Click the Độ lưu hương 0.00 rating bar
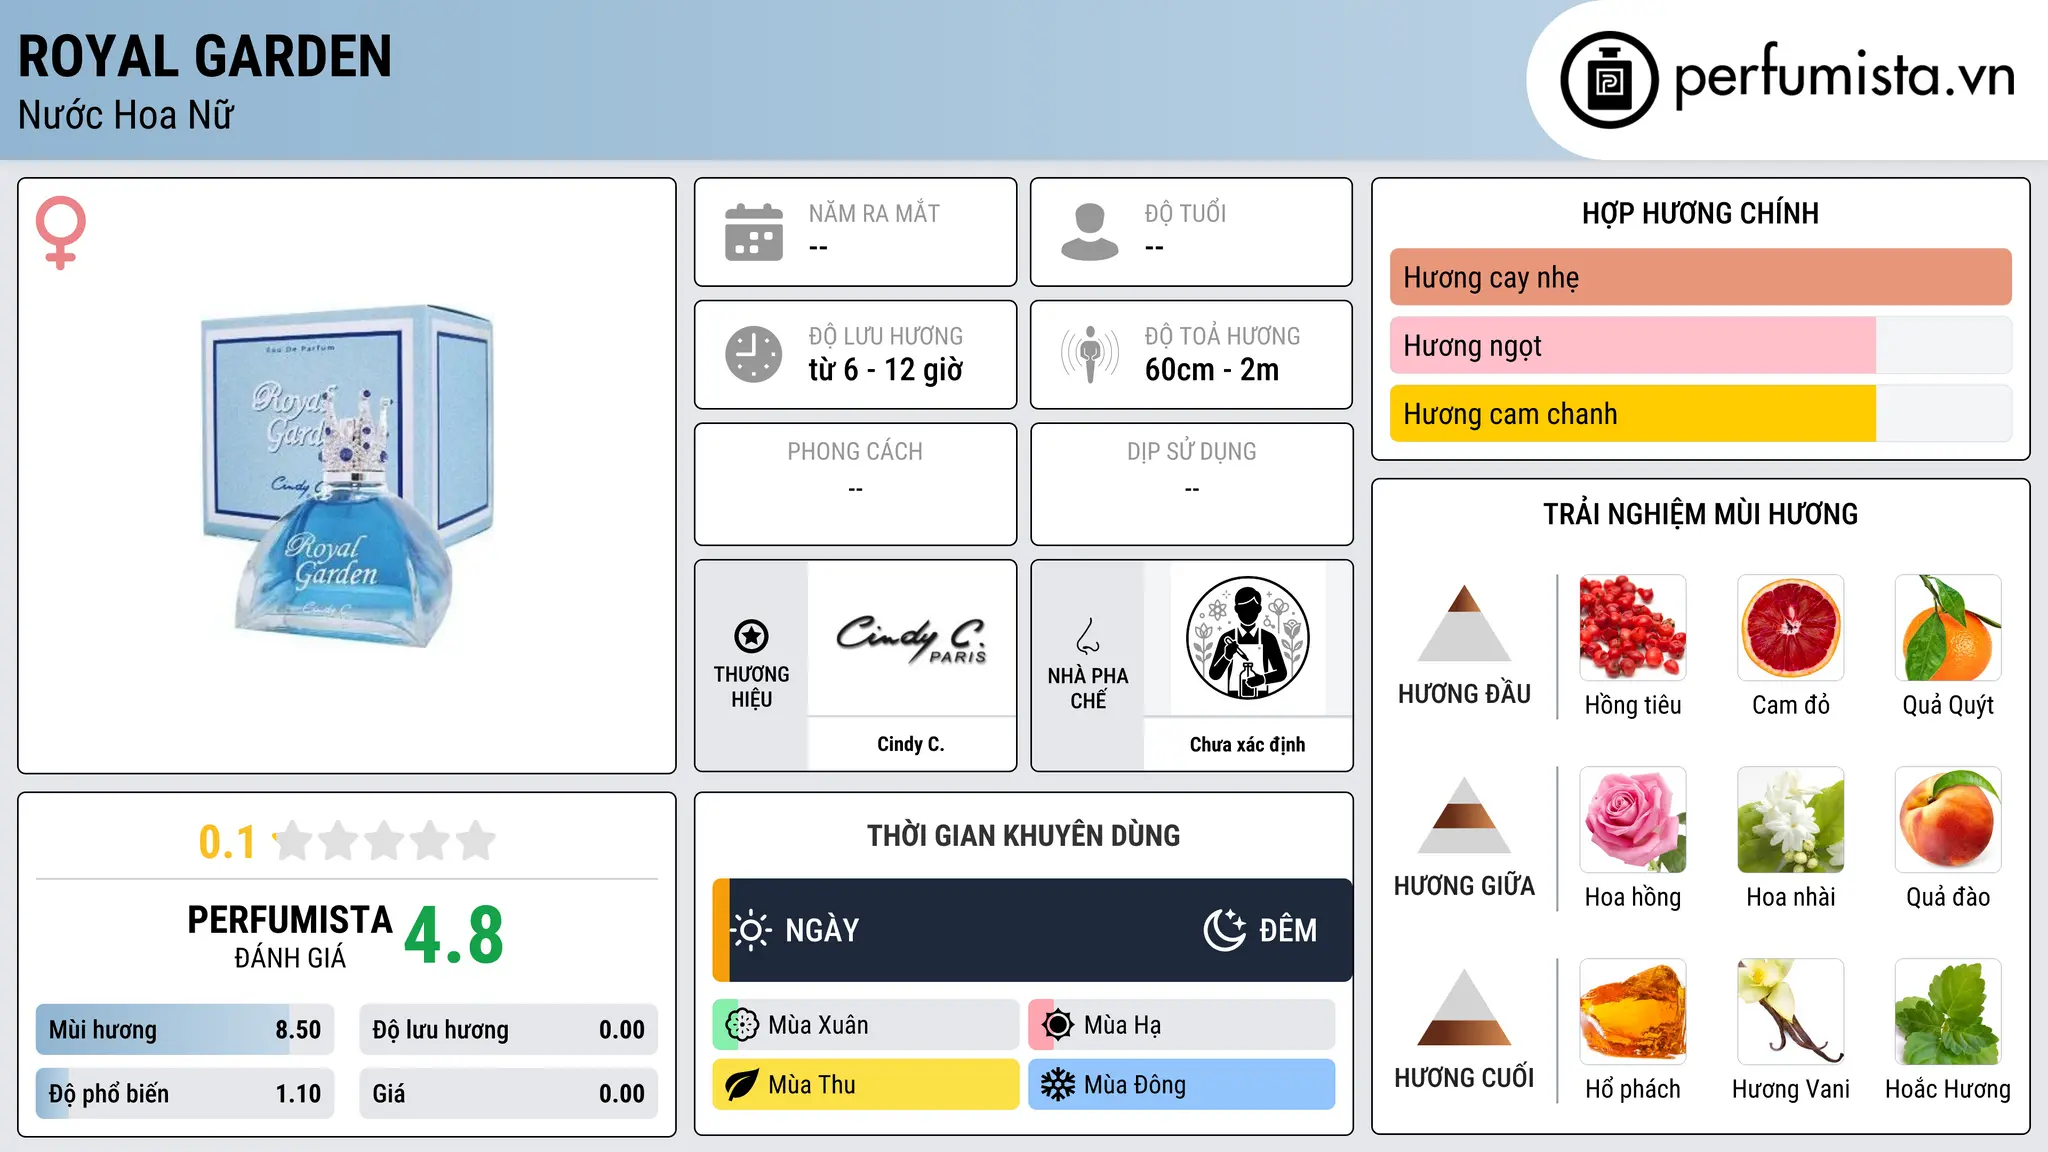This screenshot has width=2048, height=1152. point(509,1030)
